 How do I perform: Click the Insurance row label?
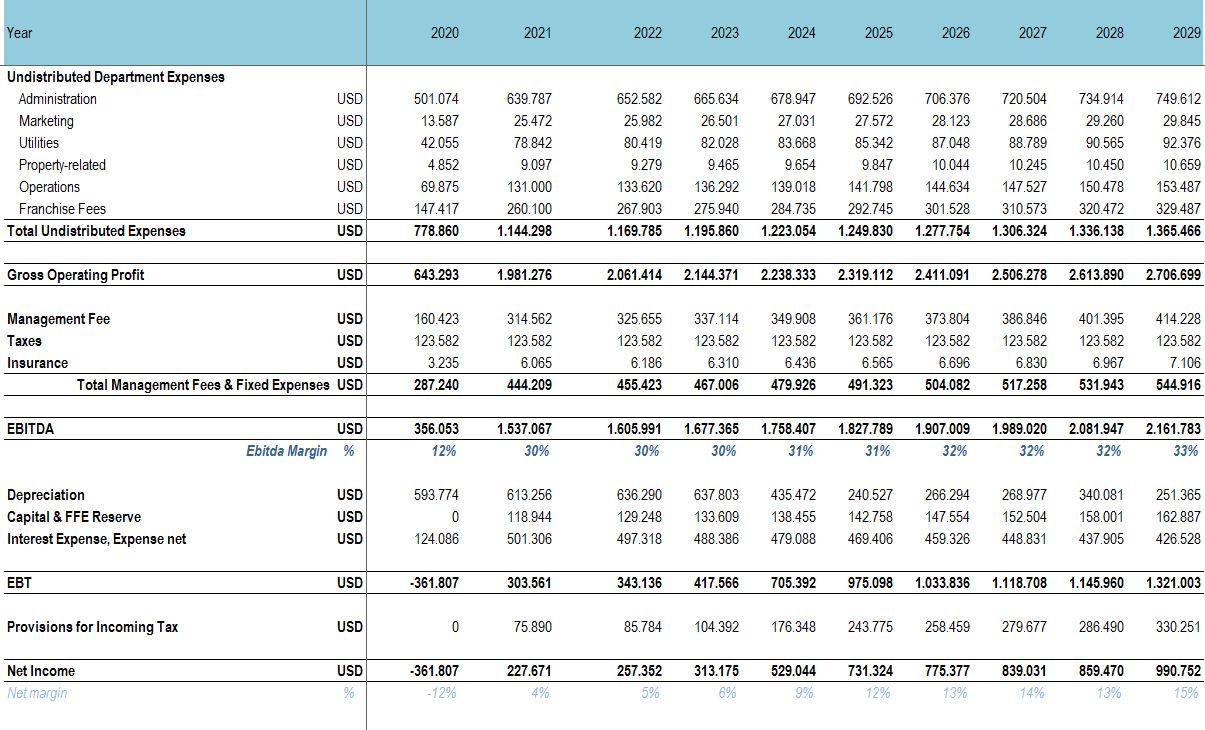pos(37,363)
